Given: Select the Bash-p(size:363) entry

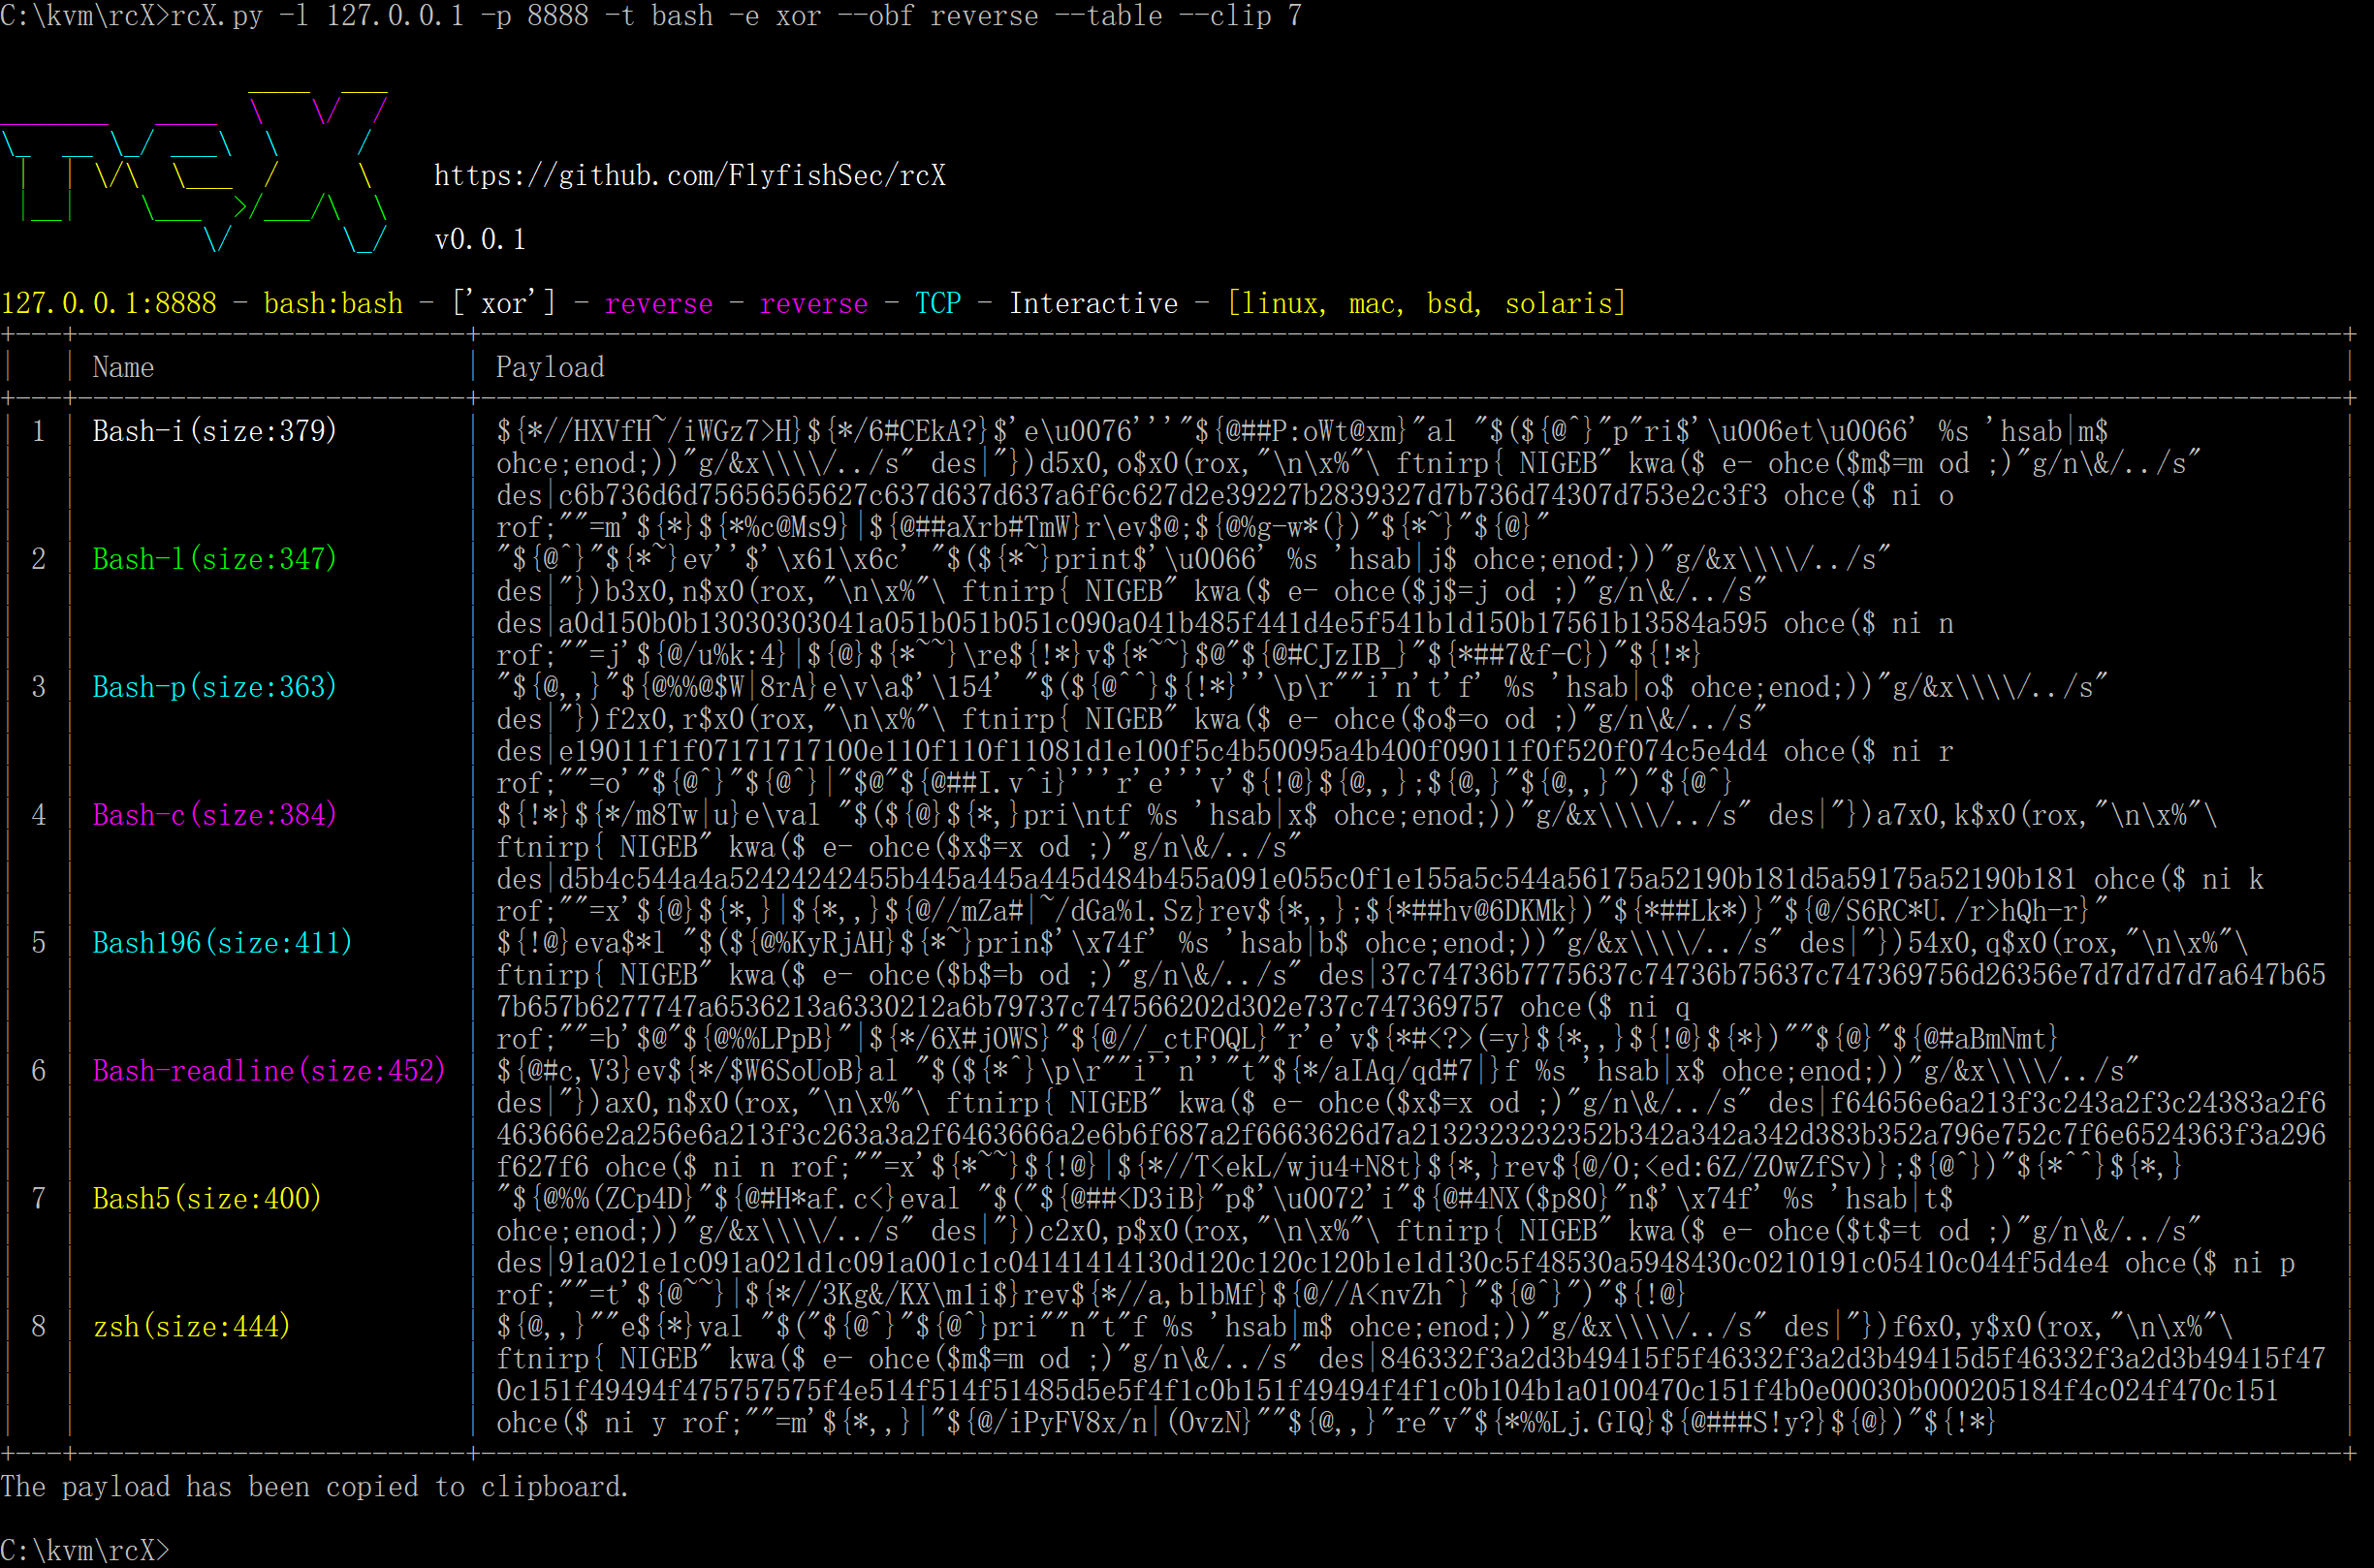Looking at the screenshot, I should 214,687.
